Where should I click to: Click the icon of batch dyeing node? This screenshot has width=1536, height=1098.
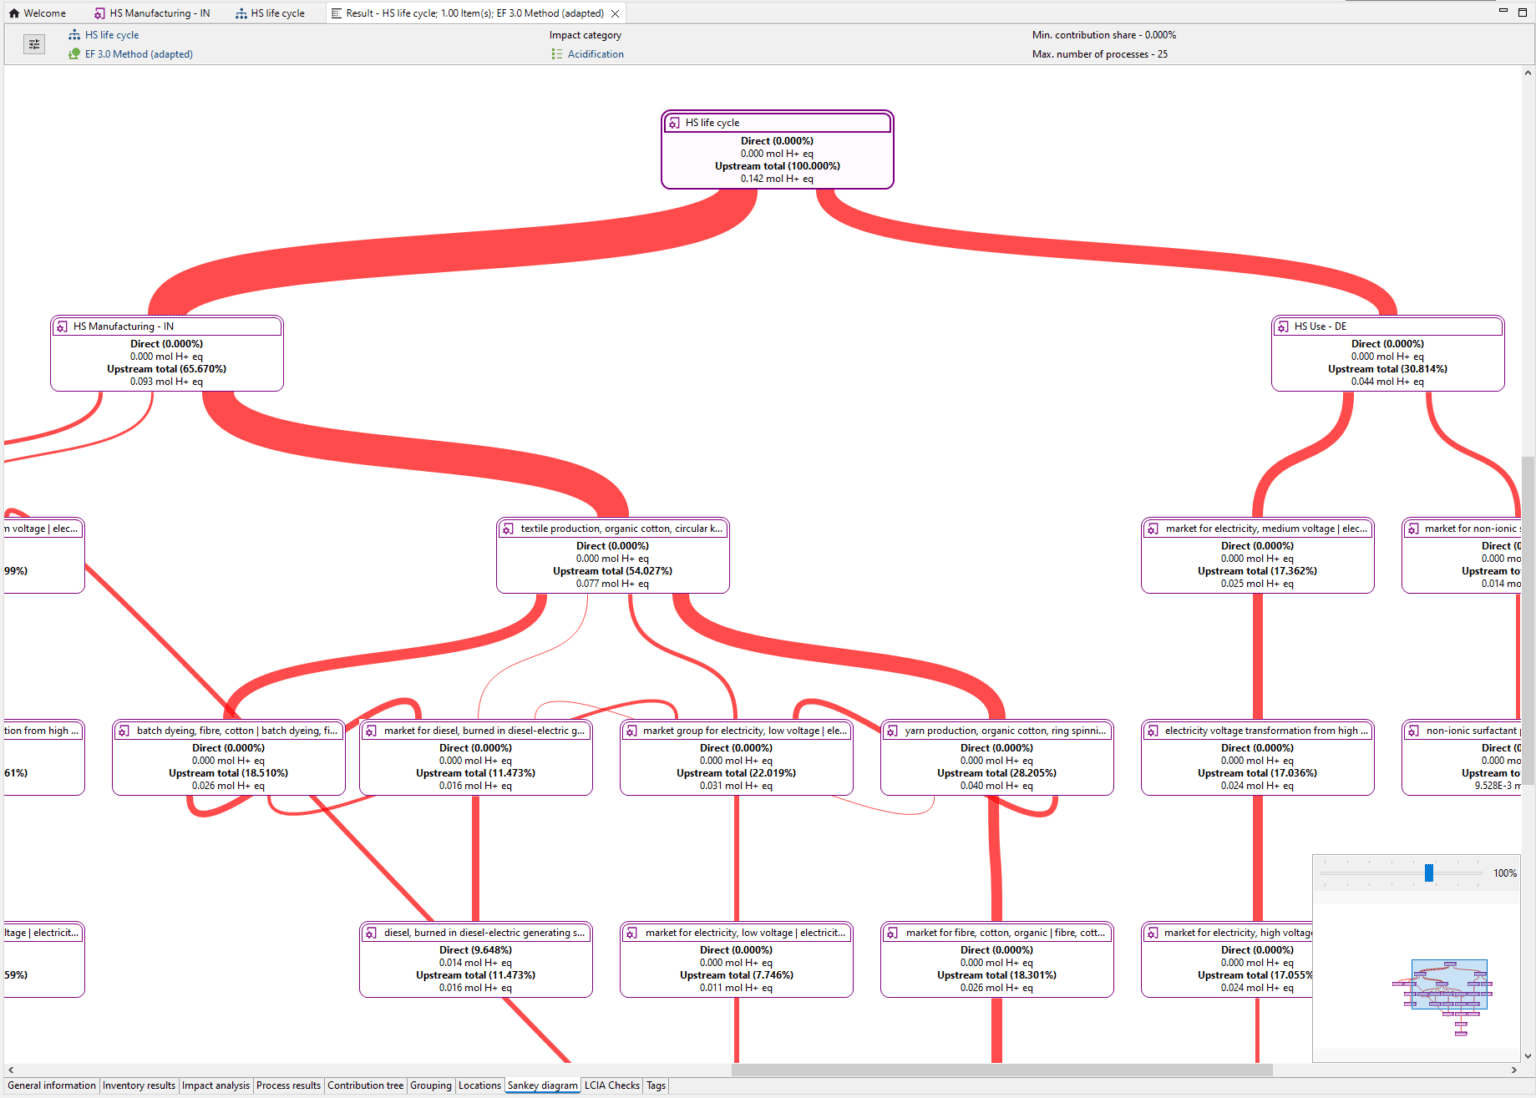click(x=125, y=731)
